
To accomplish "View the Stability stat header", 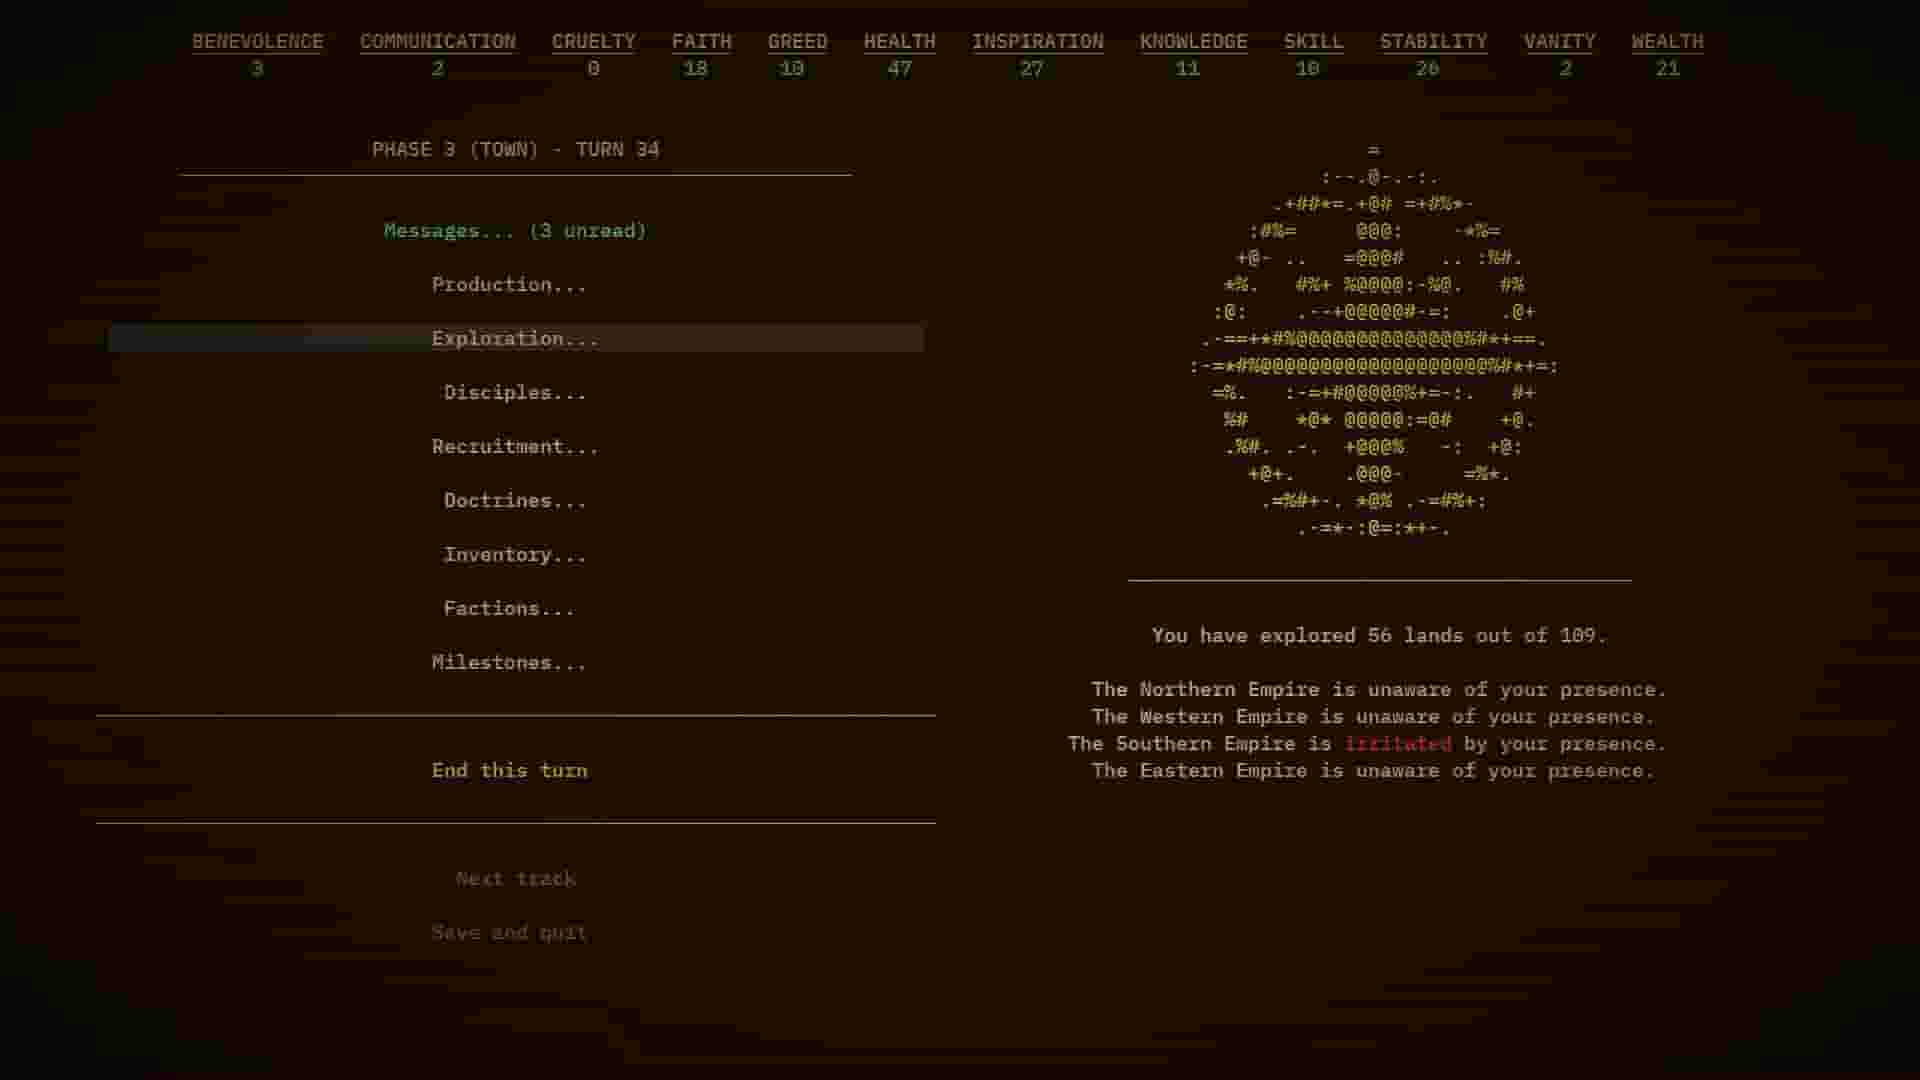I will point(1433,42).
